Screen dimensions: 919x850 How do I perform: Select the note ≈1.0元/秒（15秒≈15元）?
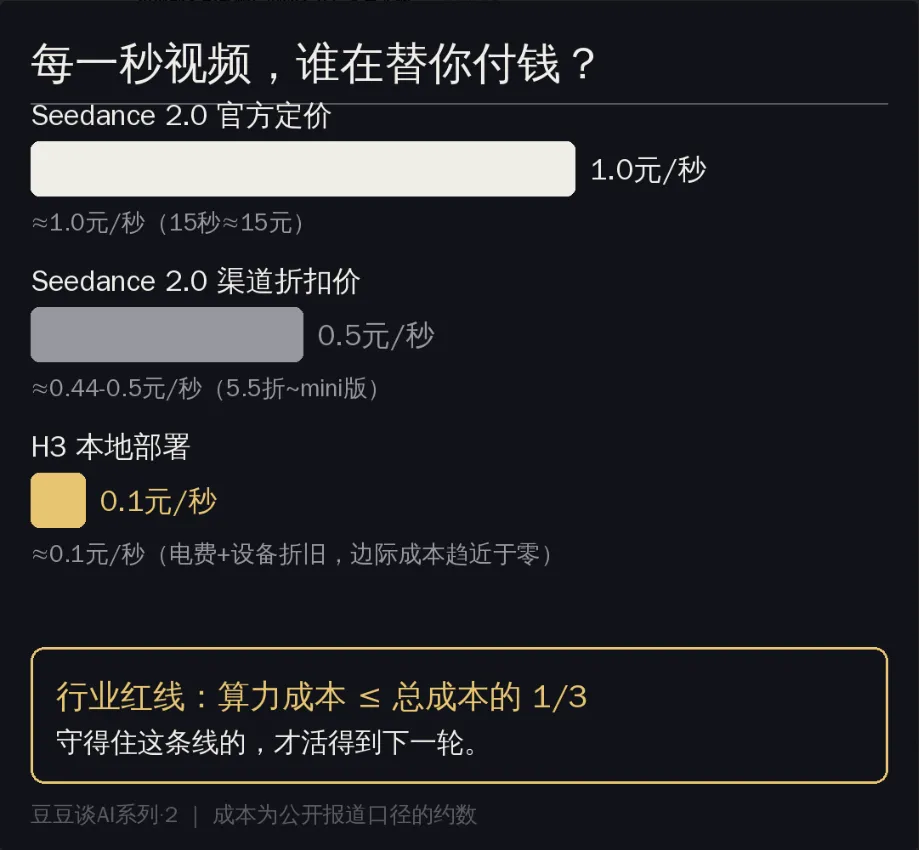click(168, 223)
